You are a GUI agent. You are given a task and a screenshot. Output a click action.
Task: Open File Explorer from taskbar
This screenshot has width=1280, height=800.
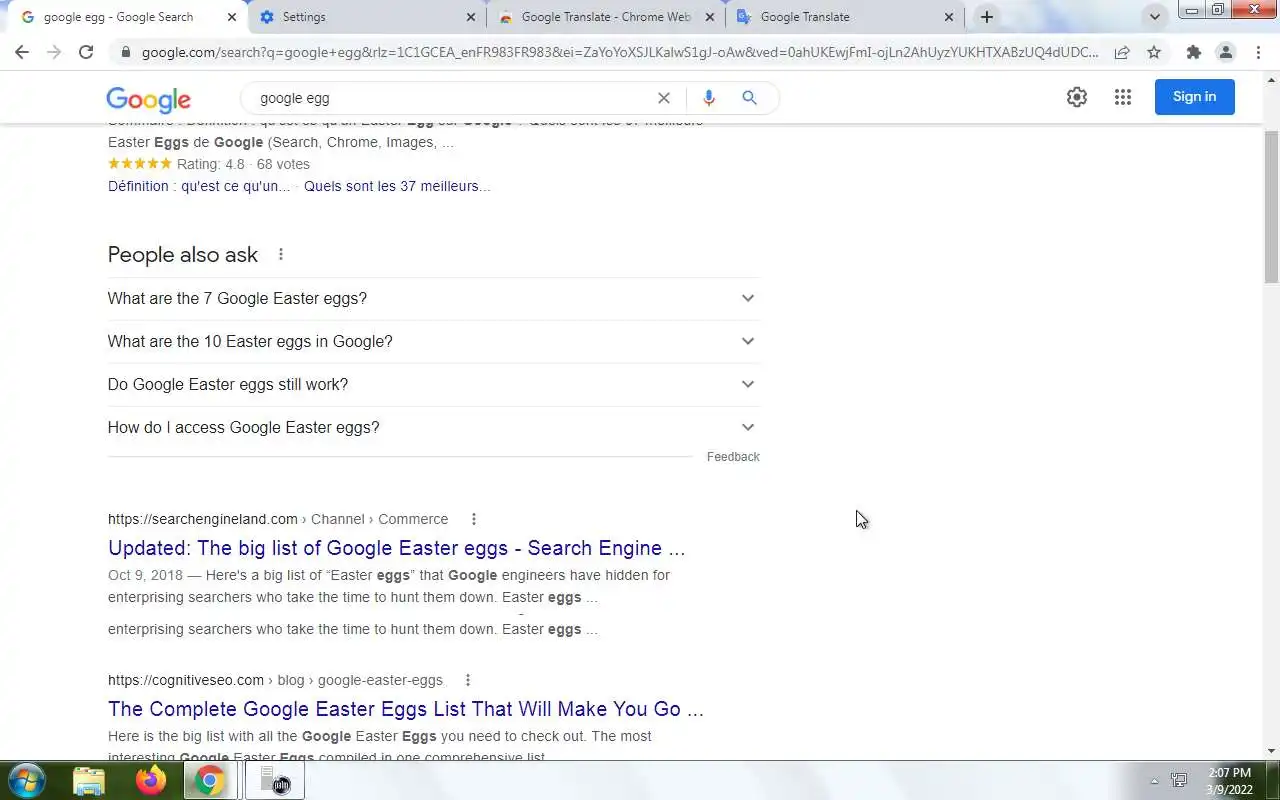click(89, 780)
